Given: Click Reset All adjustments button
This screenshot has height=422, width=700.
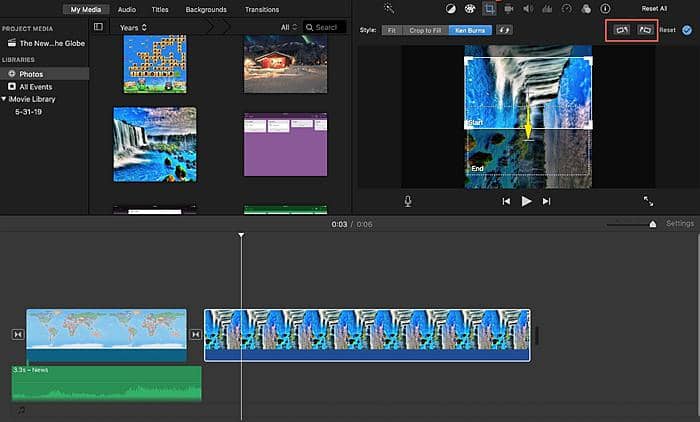Looking at the screenshot, I should coord(654,8).
